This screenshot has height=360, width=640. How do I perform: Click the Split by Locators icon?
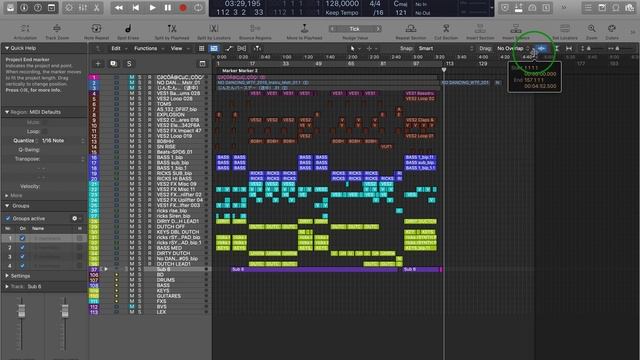click(213, 29)
